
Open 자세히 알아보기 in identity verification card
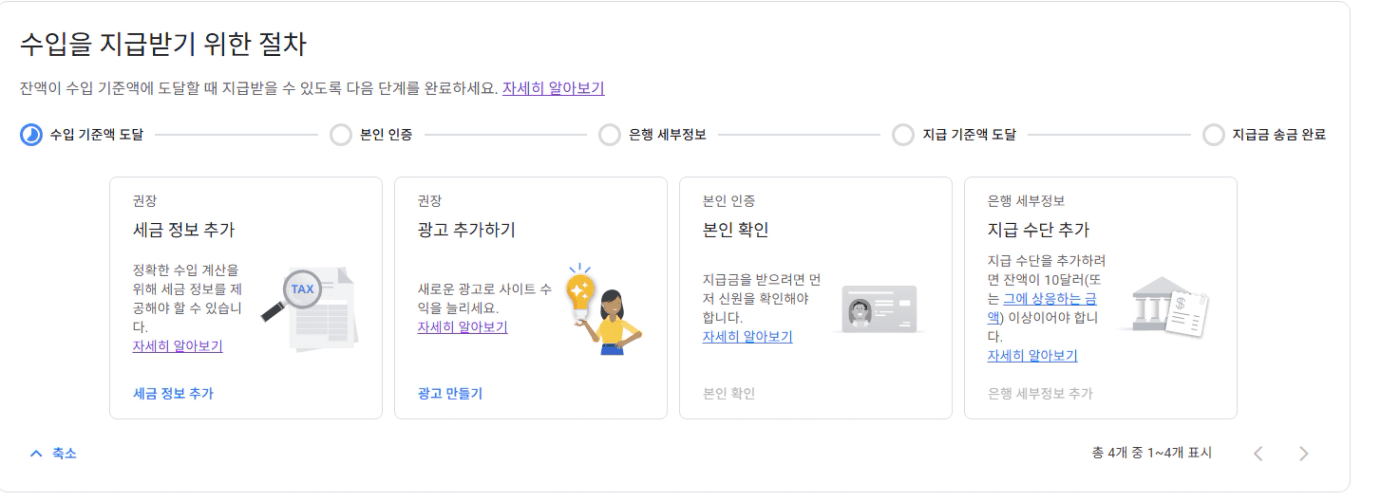[748, 337]
